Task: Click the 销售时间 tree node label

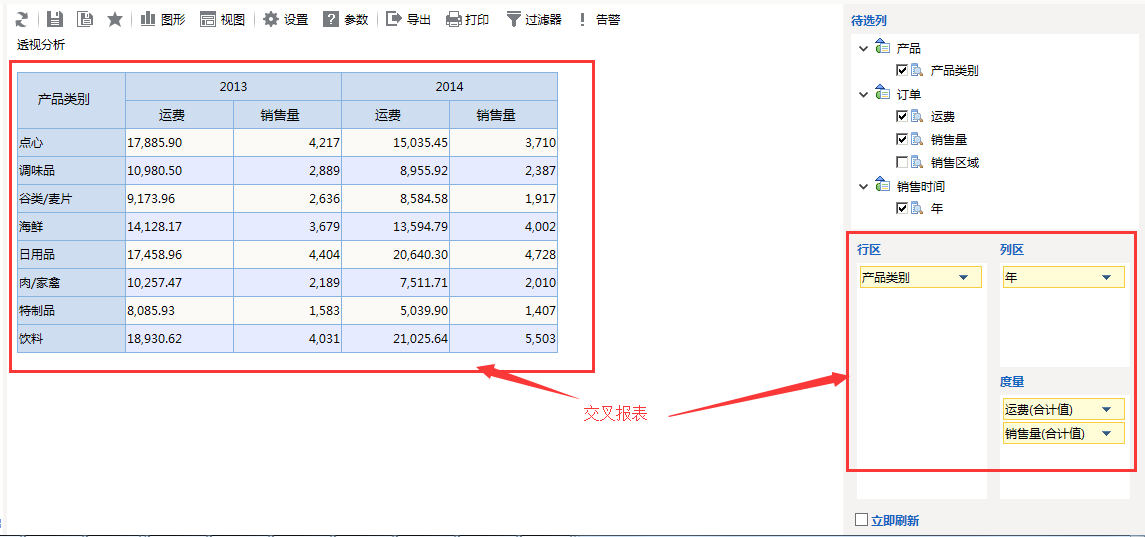Action: [921, 186]
